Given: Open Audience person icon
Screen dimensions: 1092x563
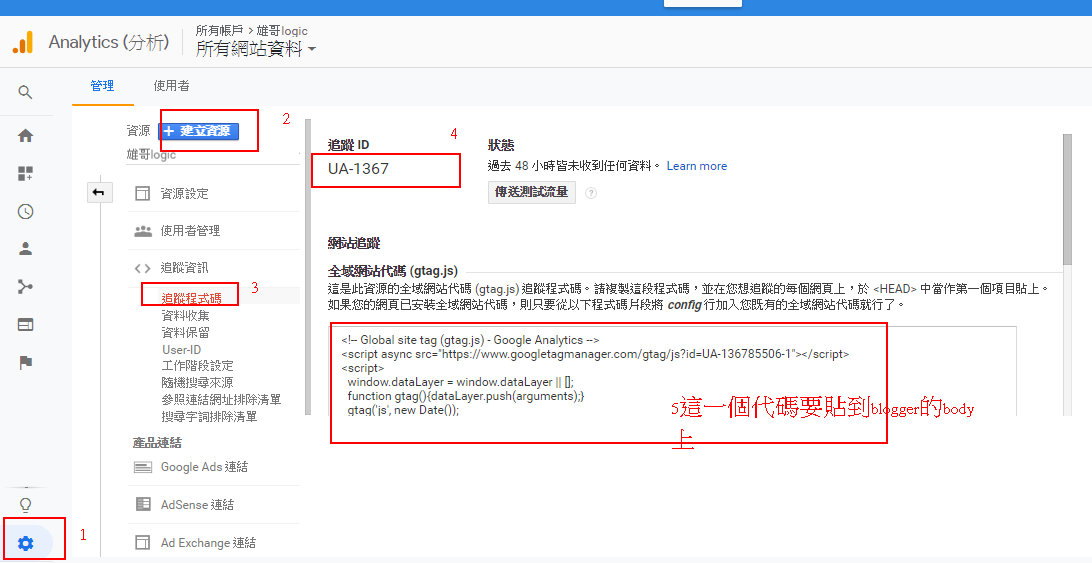Looking at the screenshot, I should tap(25, 249).
